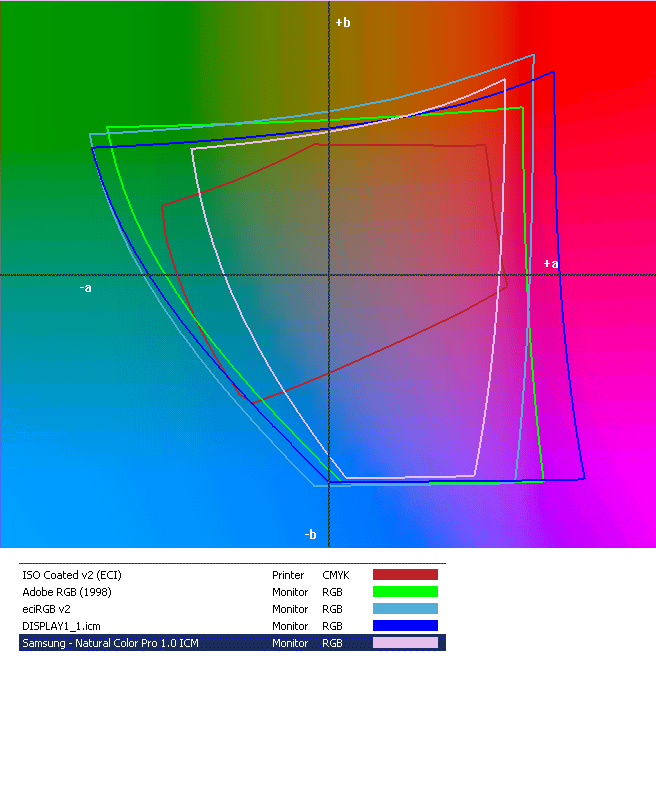The width and height of the screenshot is (656, 800).
Task: Click the Monitor cell in Adobe RGB row
Action: tap(290, 592)
